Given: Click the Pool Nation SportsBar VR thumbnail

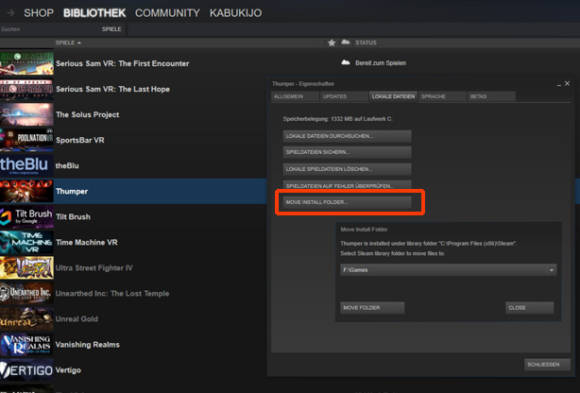Looking at the screenshot, I should point(27,140).
